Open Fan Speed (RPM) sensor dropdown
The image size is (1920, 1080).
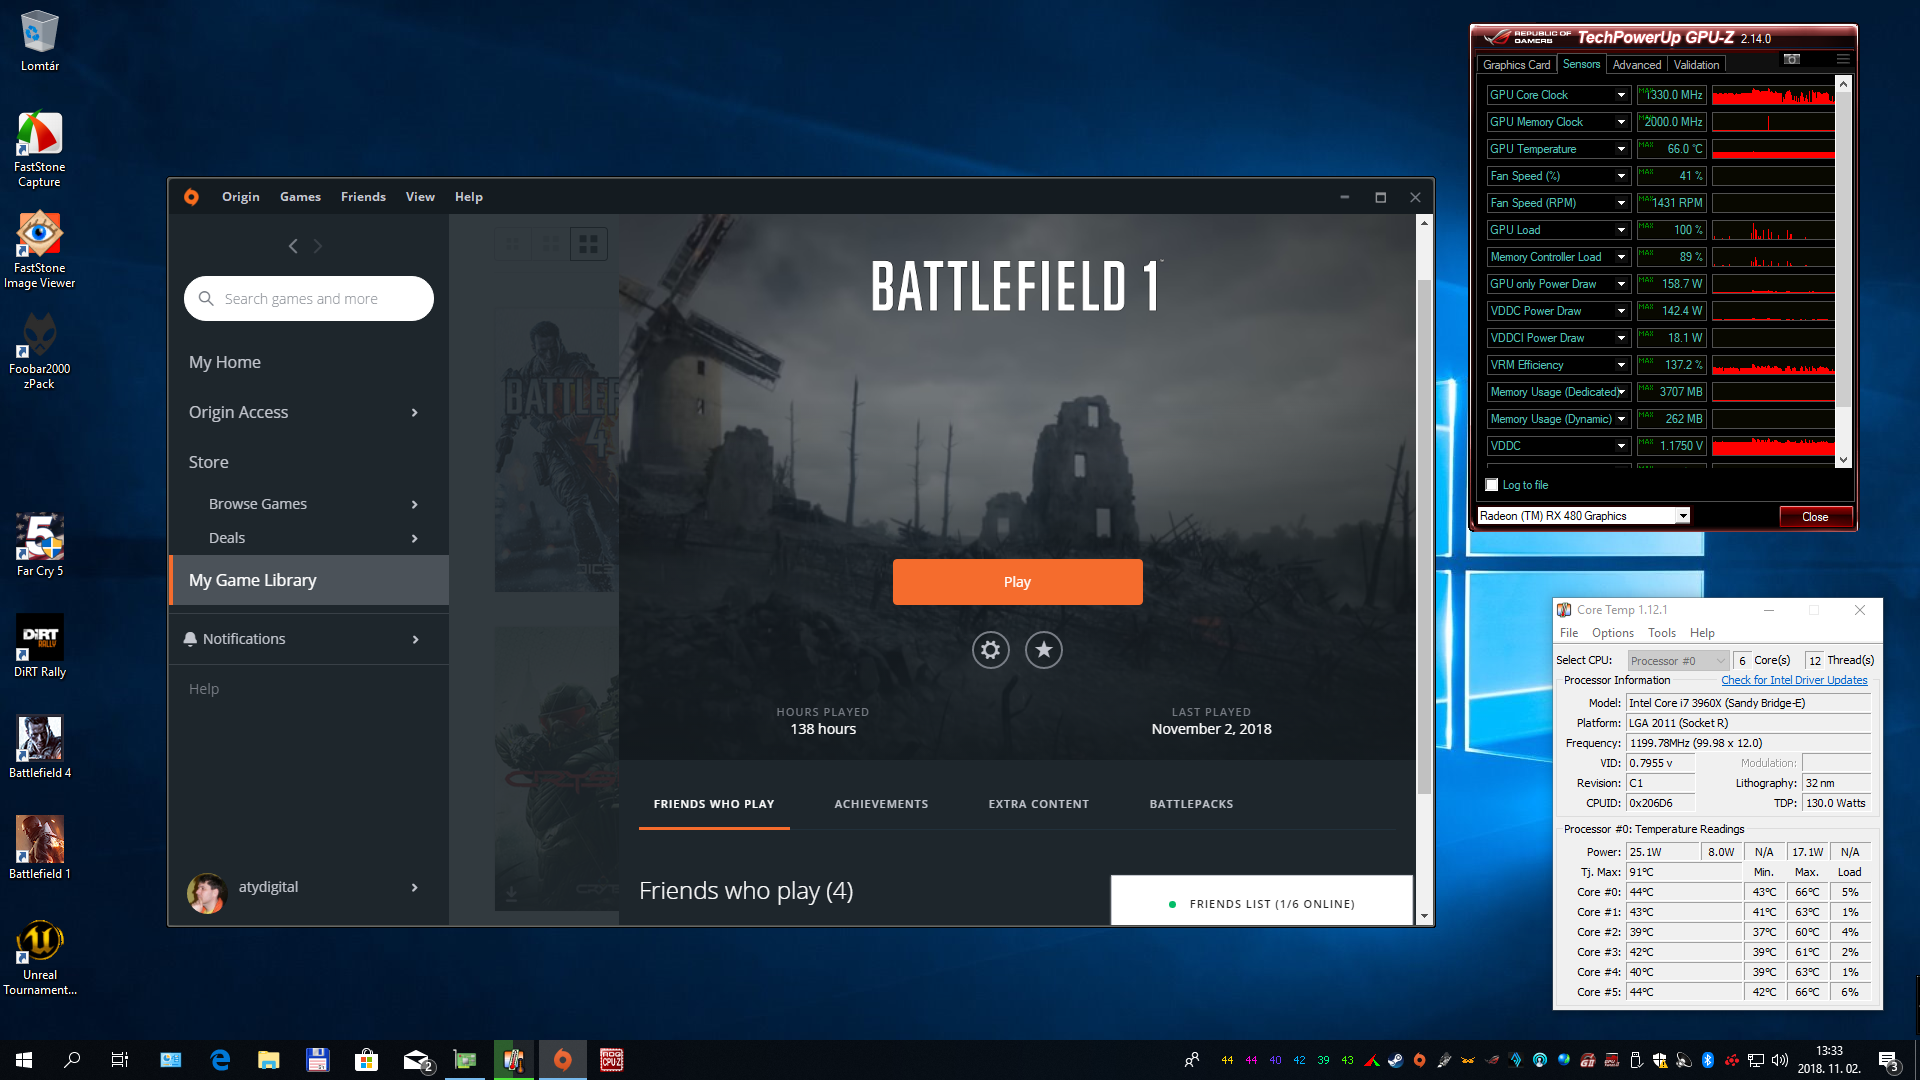[x=1621, y=203]
